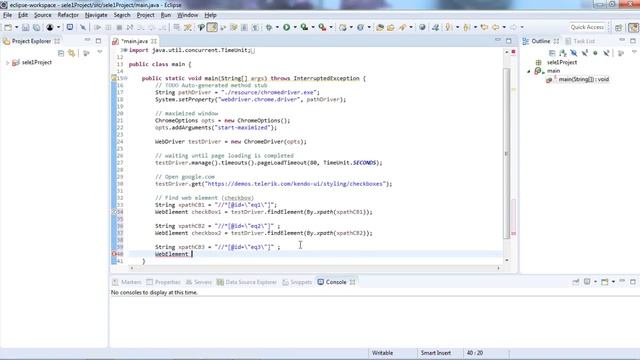640x360 pixels.
Task: Click the Back navigation arrow icon
Action: (496, 27)
